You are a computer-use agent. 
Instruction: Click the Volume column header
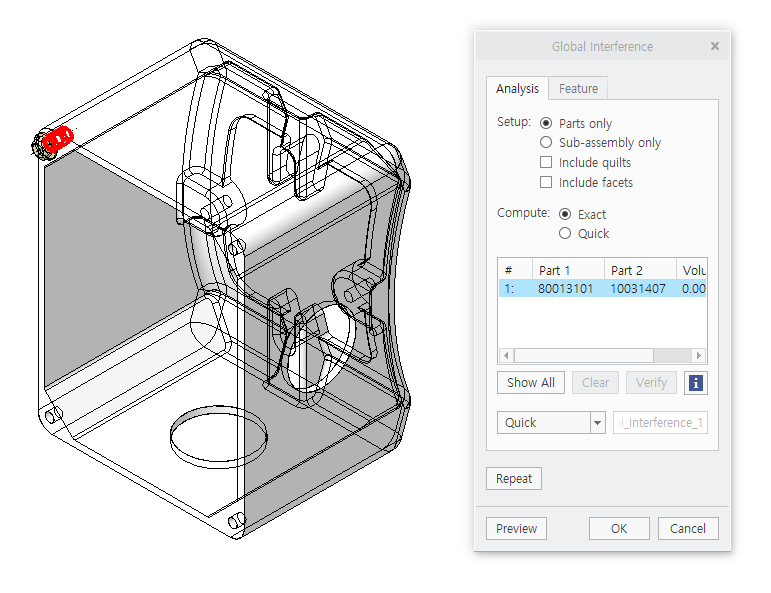tap(692, 270)
